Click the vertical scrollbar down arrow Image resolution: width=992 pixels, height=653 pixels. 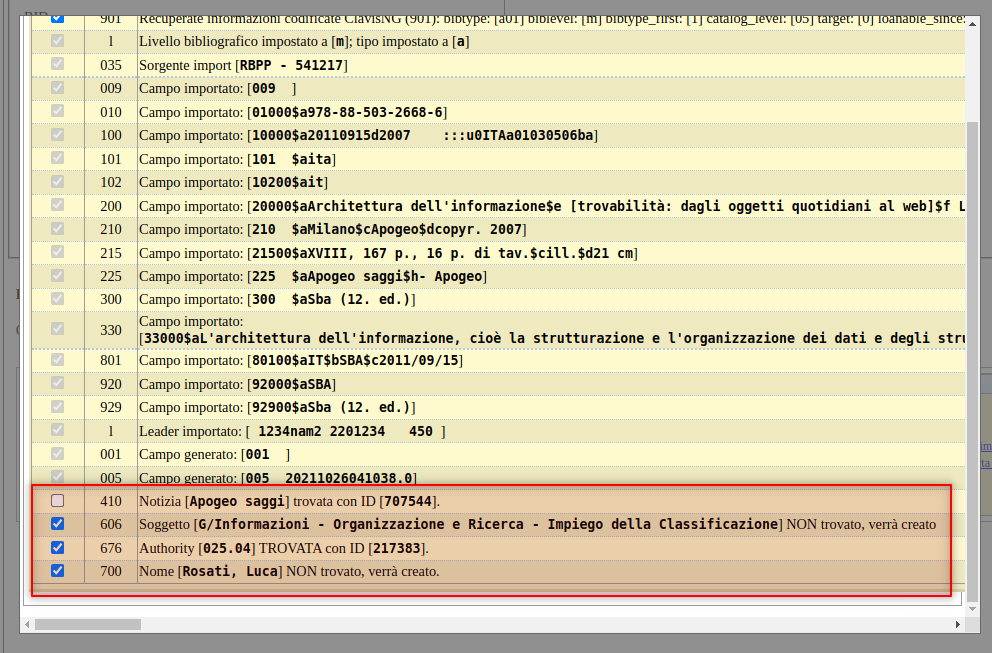973,607
